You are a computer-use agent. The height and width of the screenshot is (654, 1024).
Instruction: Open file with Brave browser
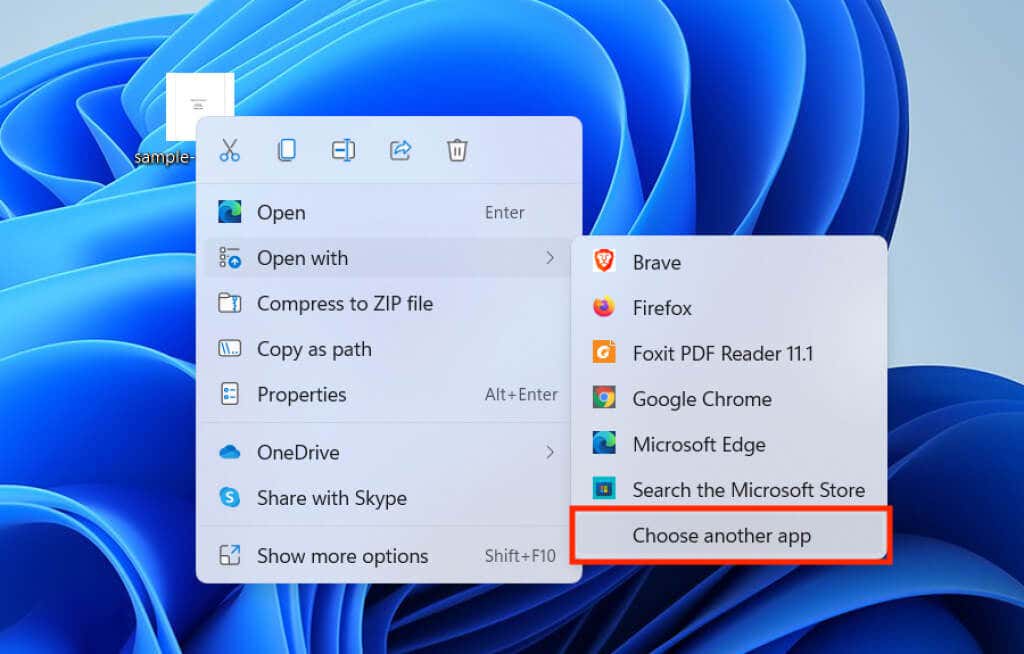pyautogui.click(x=656, y=263)
